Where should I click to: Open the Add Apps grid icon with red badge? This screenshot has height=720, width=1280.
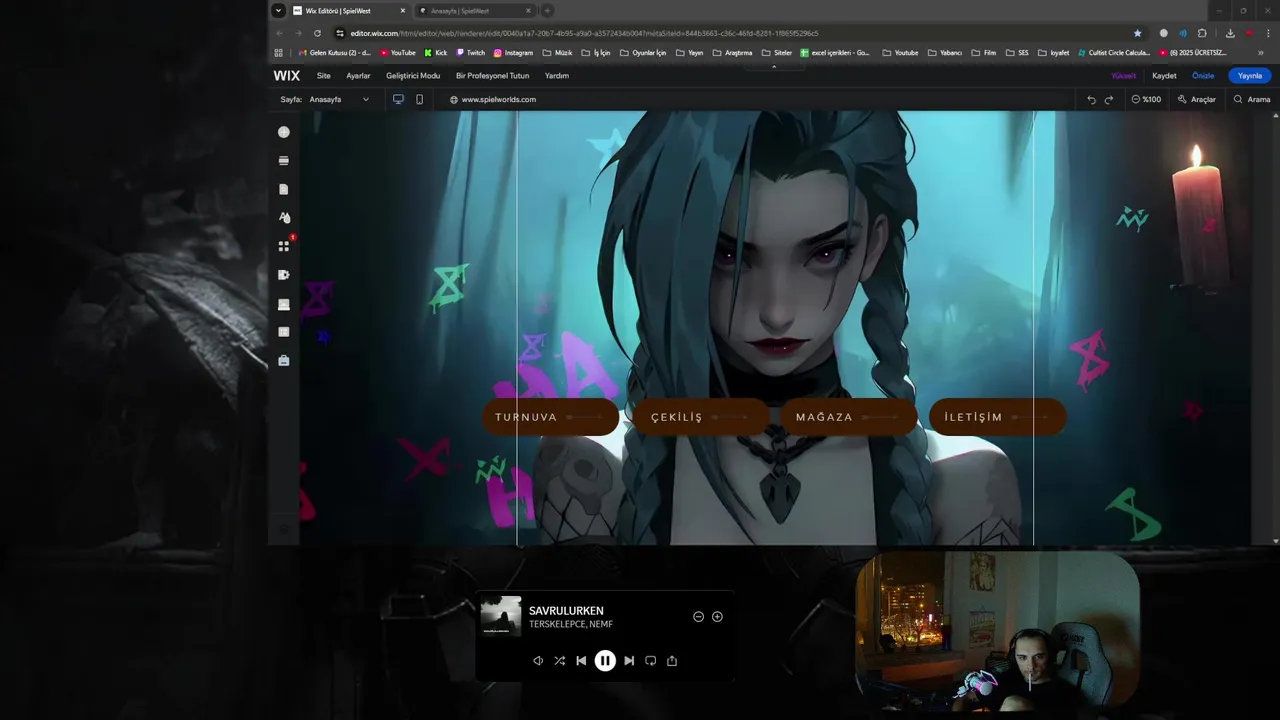(x=284, y=246)
